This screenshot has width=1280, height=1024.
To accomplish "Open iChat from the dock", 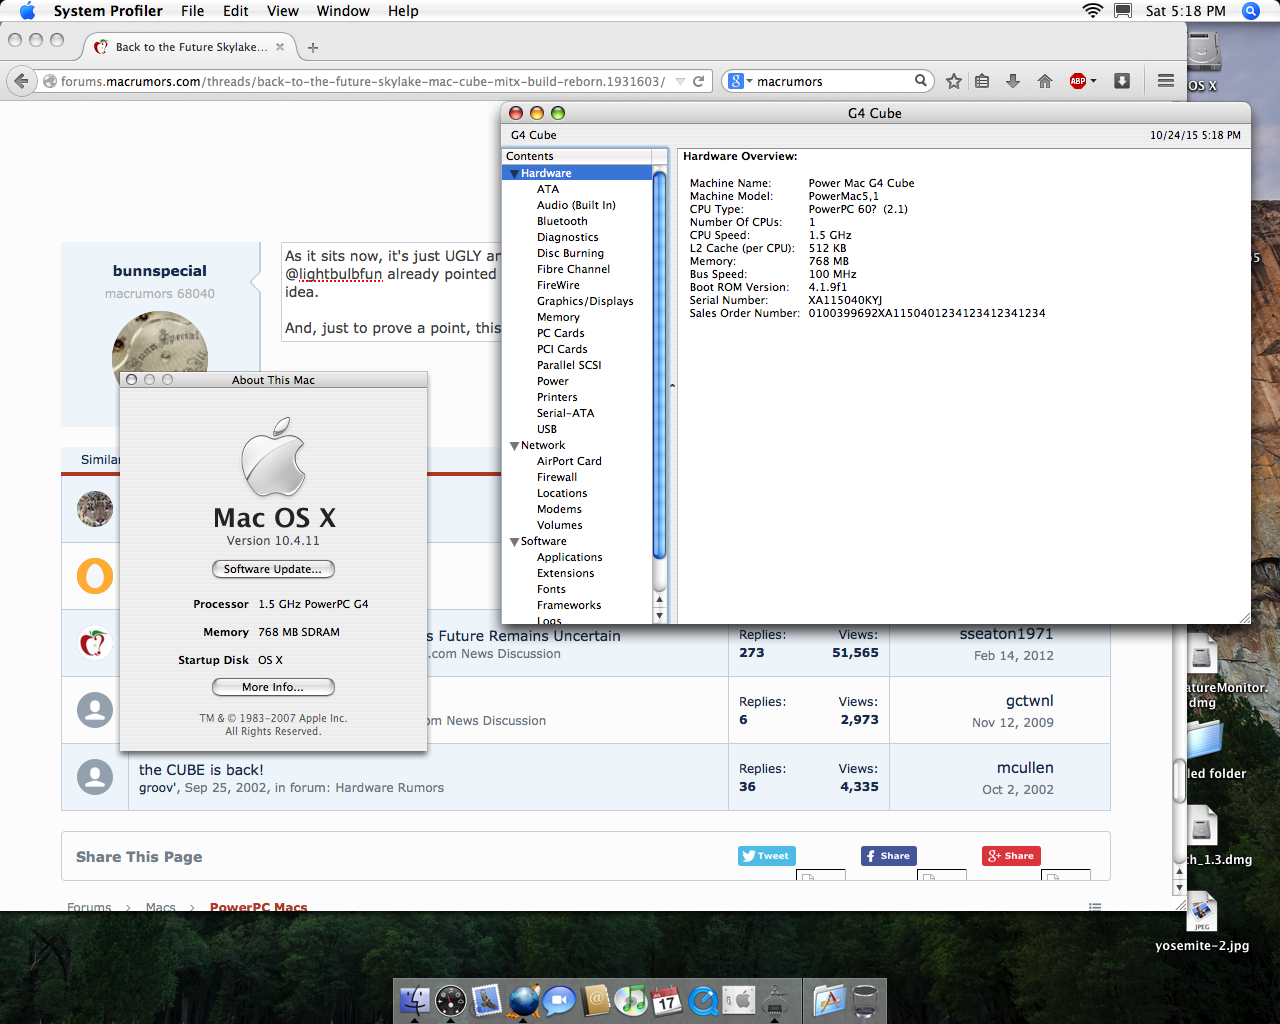I will click(559, 1000).
